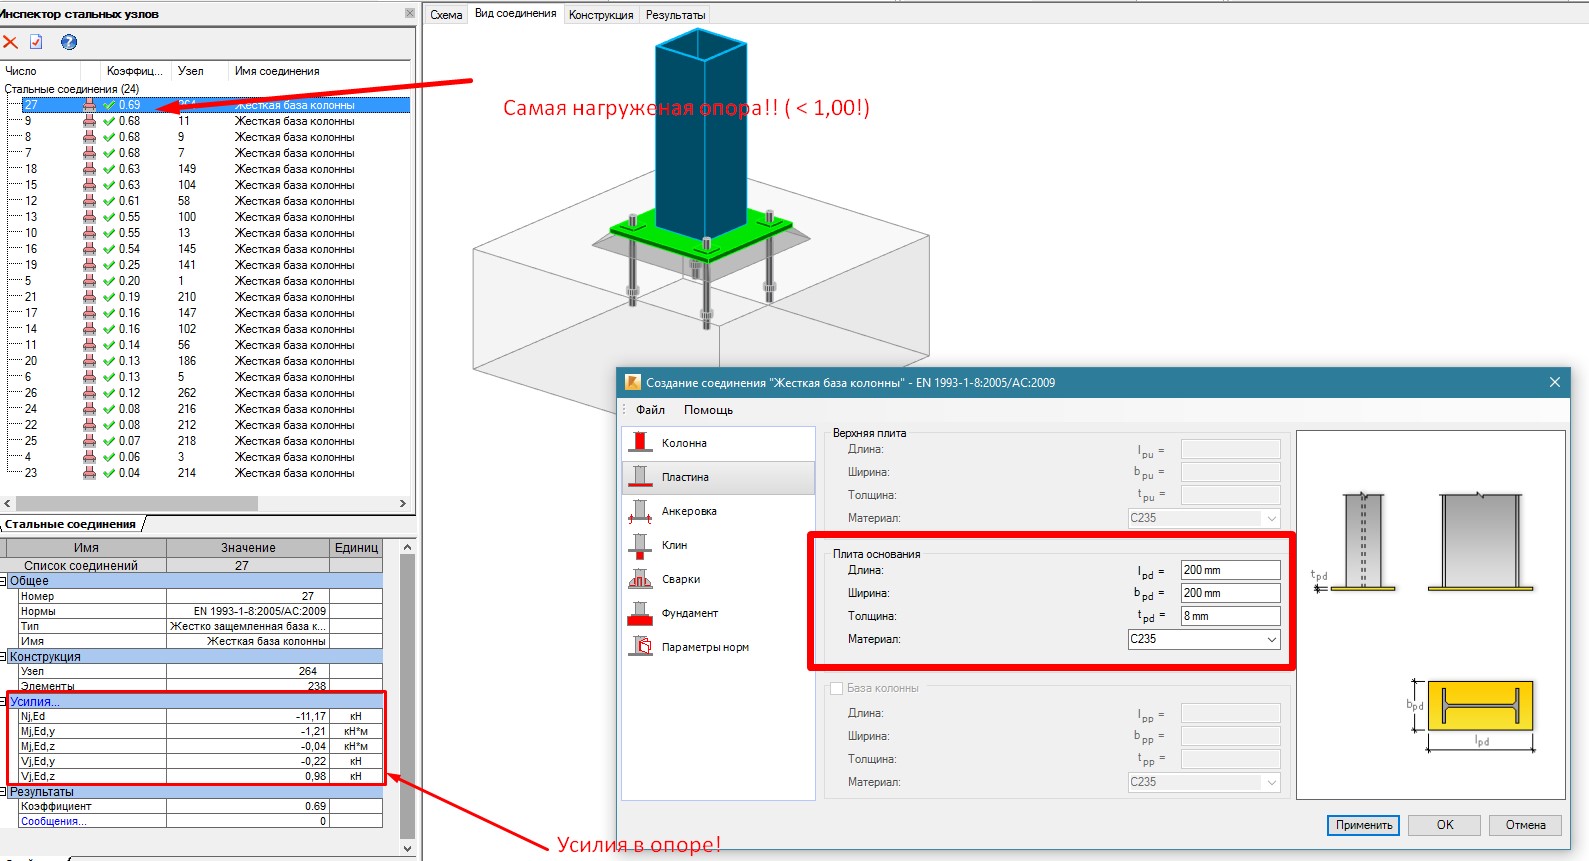Click the connection icon in the row with node 186

90,361
